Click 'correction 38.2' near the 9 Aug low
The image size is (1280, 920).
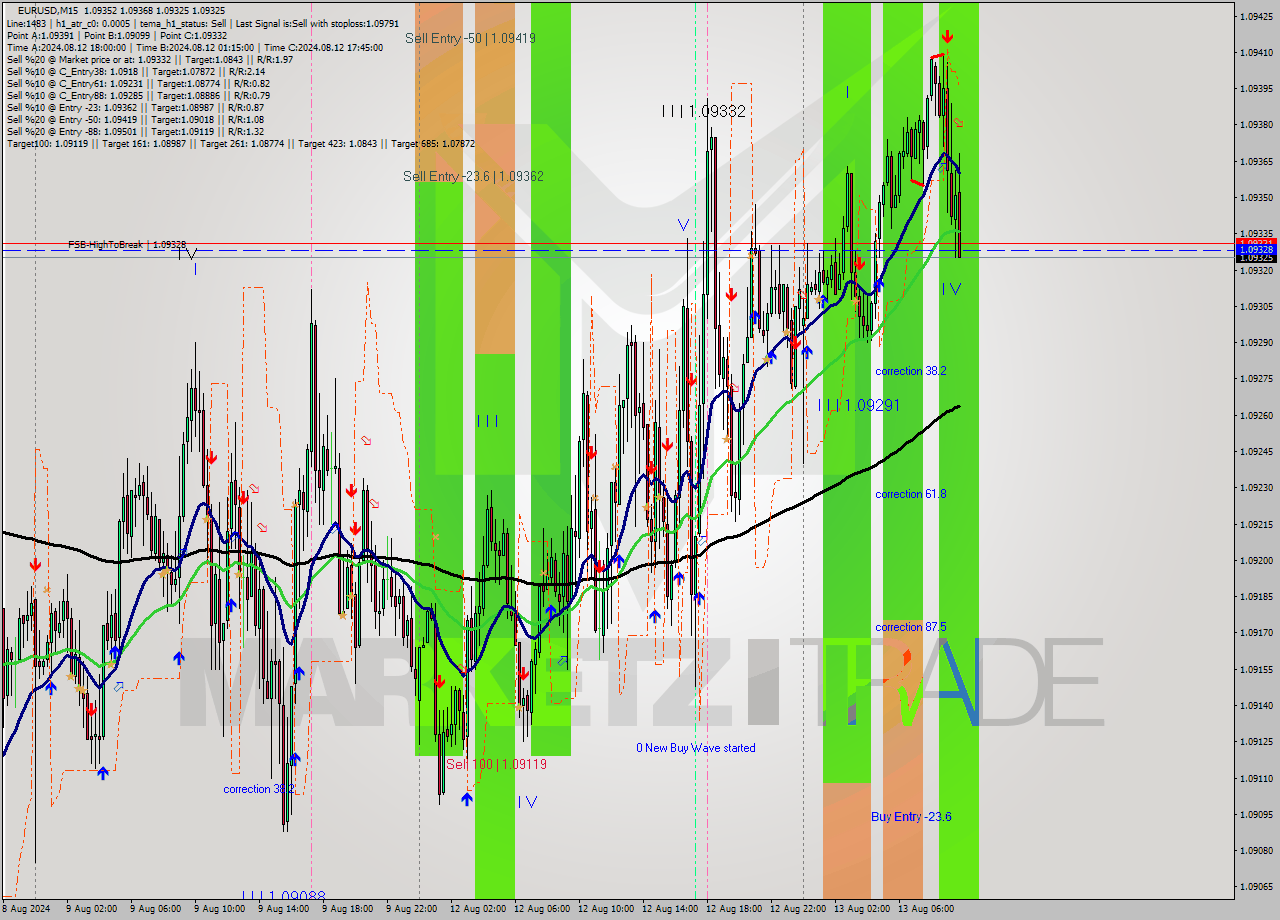pyautogui.click(x=259, y=789)
